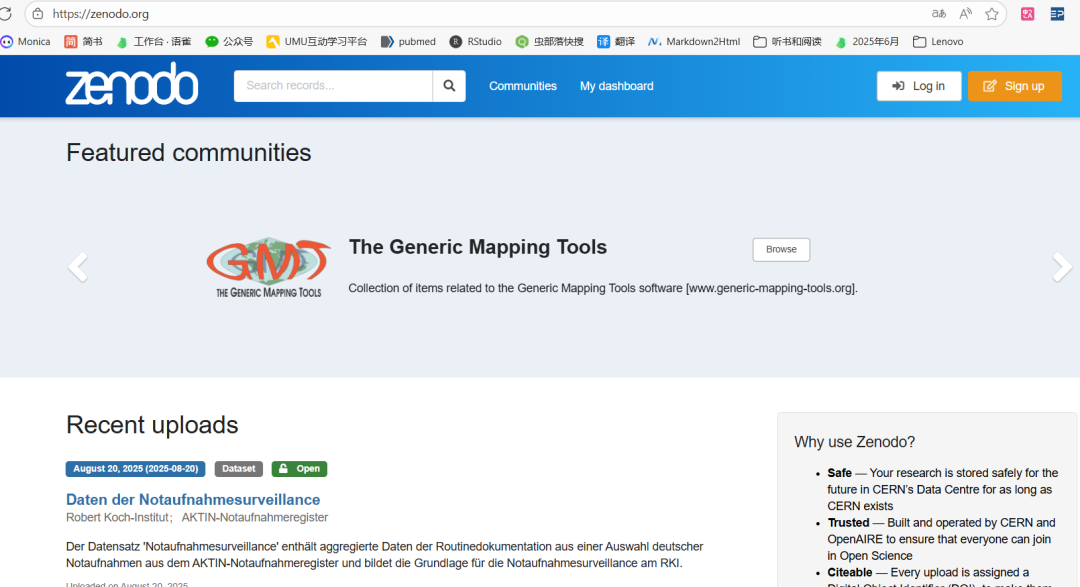Viewport: 1080px width, 587px height.
Task: Click the search magnifier button
Action: pyautogui.click(x=449, y=86)
